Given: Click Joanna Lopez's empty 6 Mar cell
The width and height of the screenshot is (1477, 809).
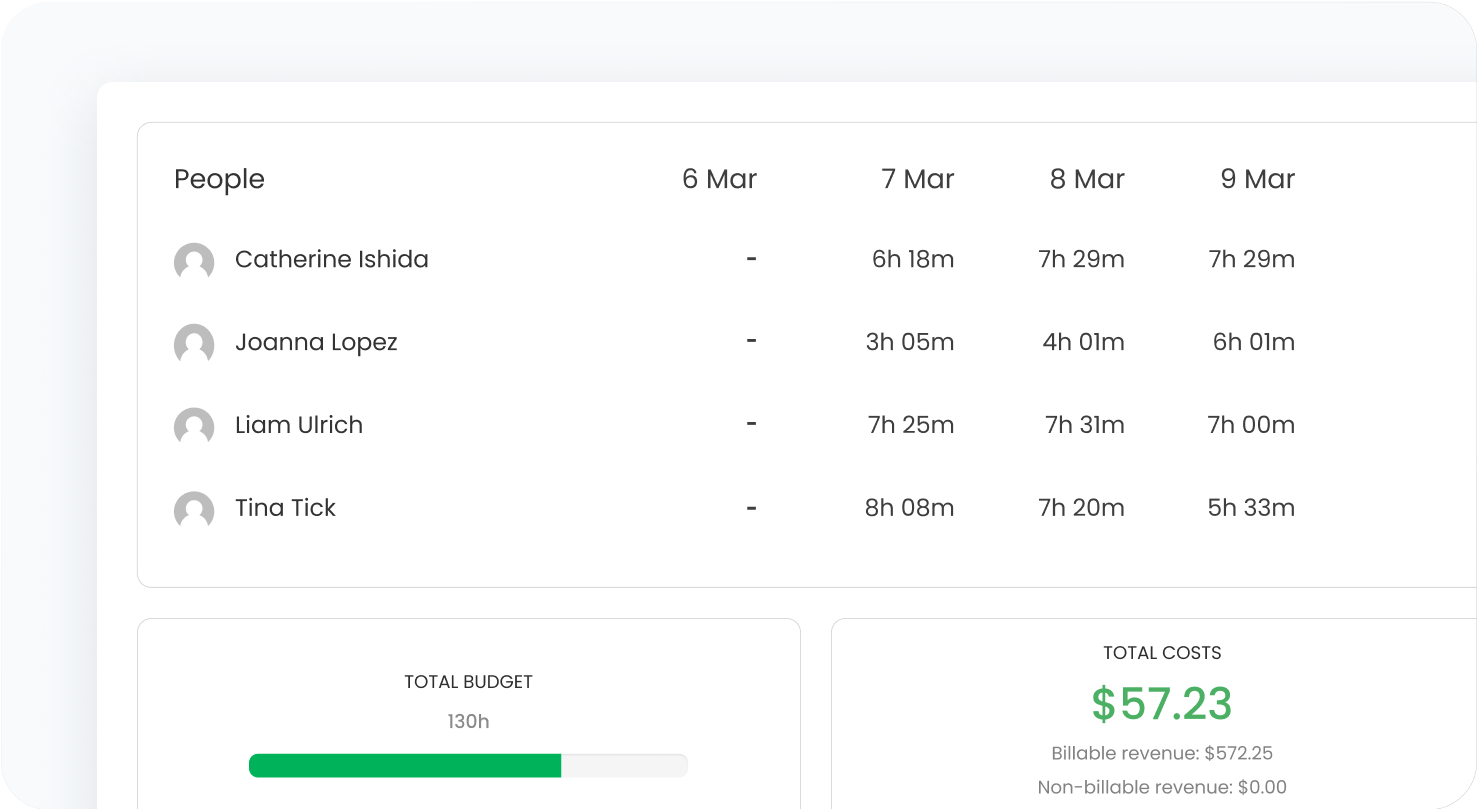Looking at the screenshot, I should click(x=751, y=342).
